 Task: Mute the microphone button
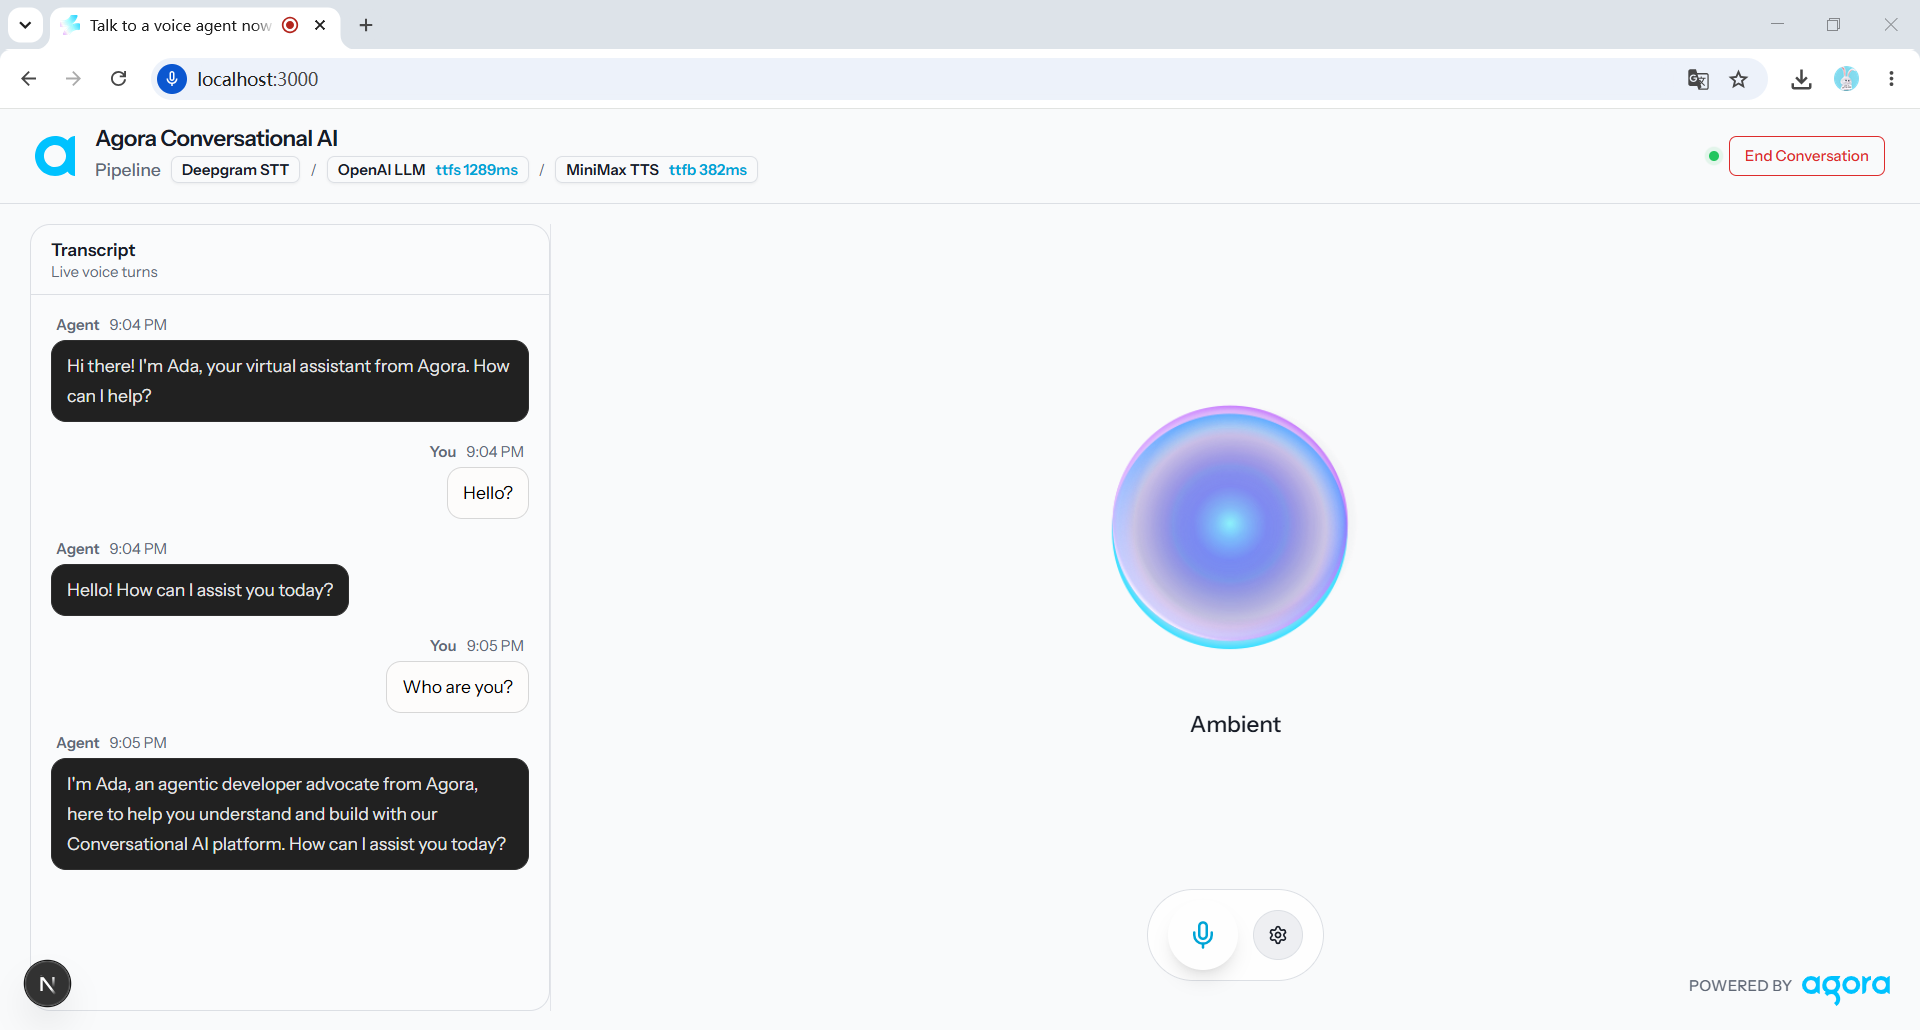pyautogui.click(x=1203, y=935)
